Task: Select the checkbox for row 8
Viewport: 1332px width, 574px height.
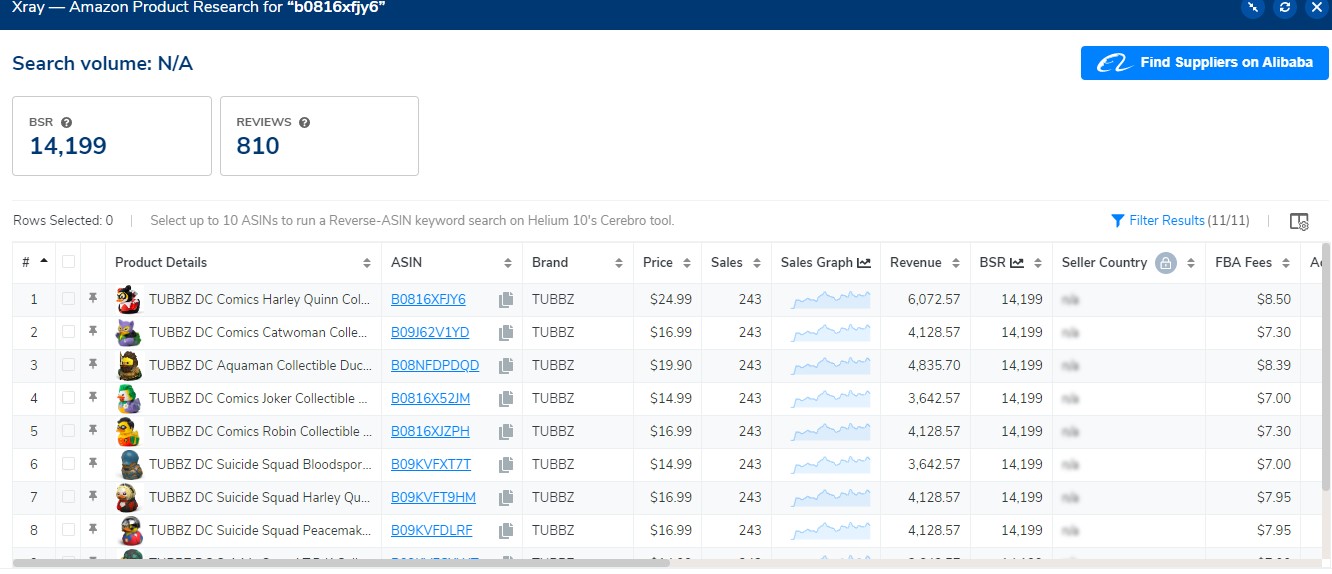Action: 68,530
